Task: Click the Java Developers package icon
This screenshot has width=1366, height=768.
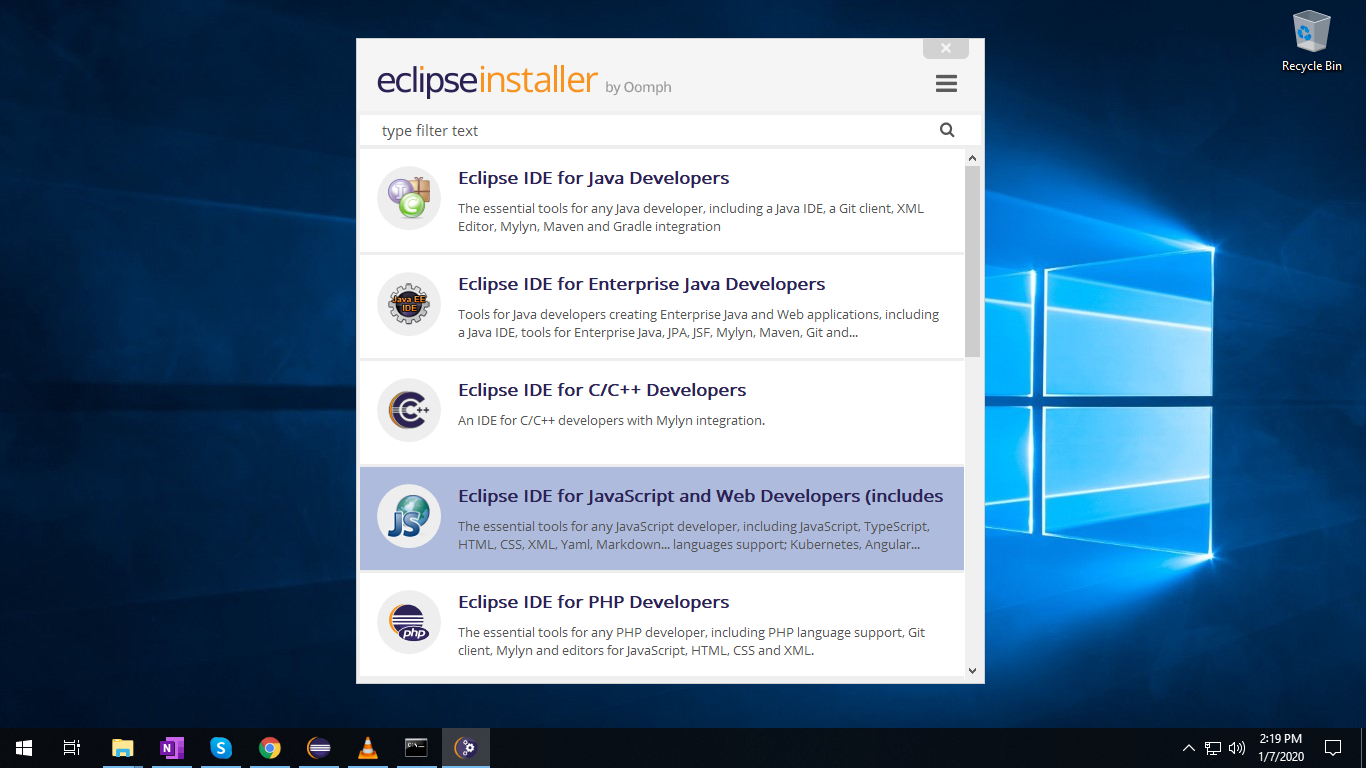Action: tap(408, 198)
